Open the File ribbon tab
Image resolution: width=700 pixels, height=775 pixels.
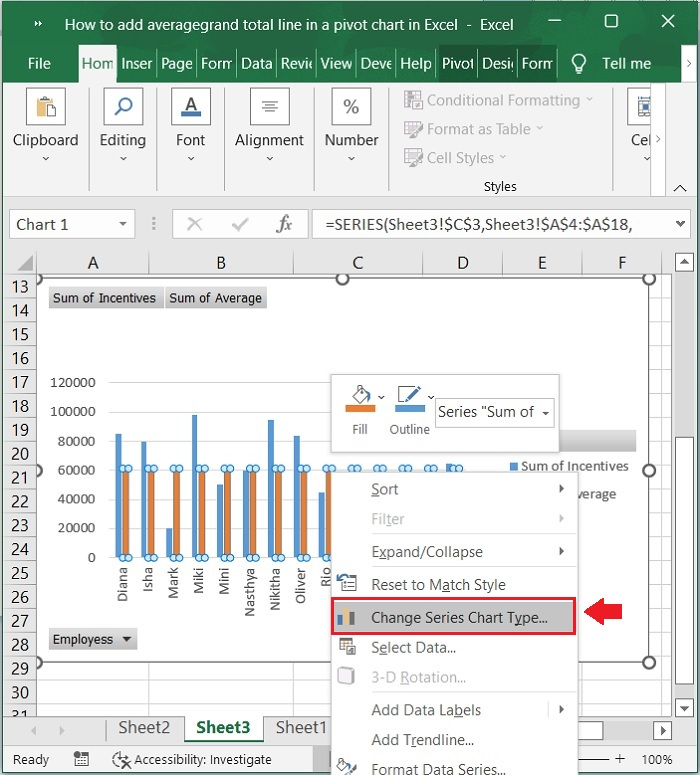pos(39,63)
